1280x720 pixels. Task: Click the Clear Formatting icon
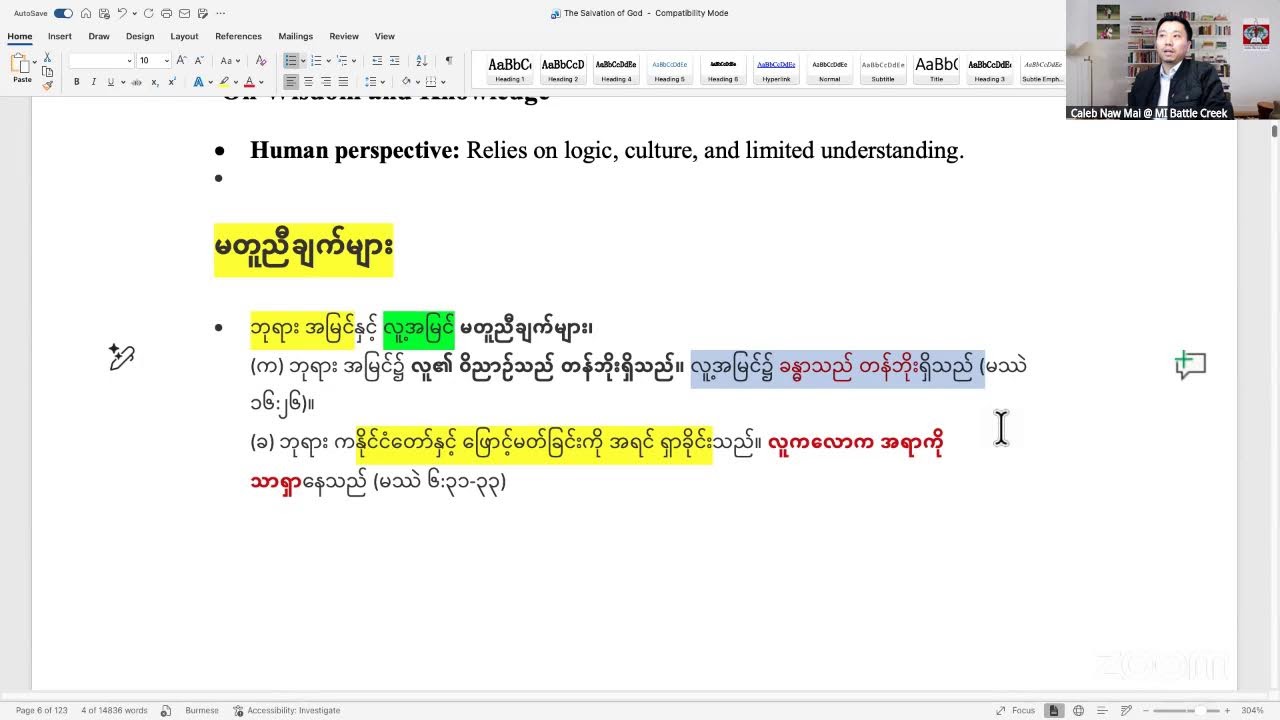261,61
